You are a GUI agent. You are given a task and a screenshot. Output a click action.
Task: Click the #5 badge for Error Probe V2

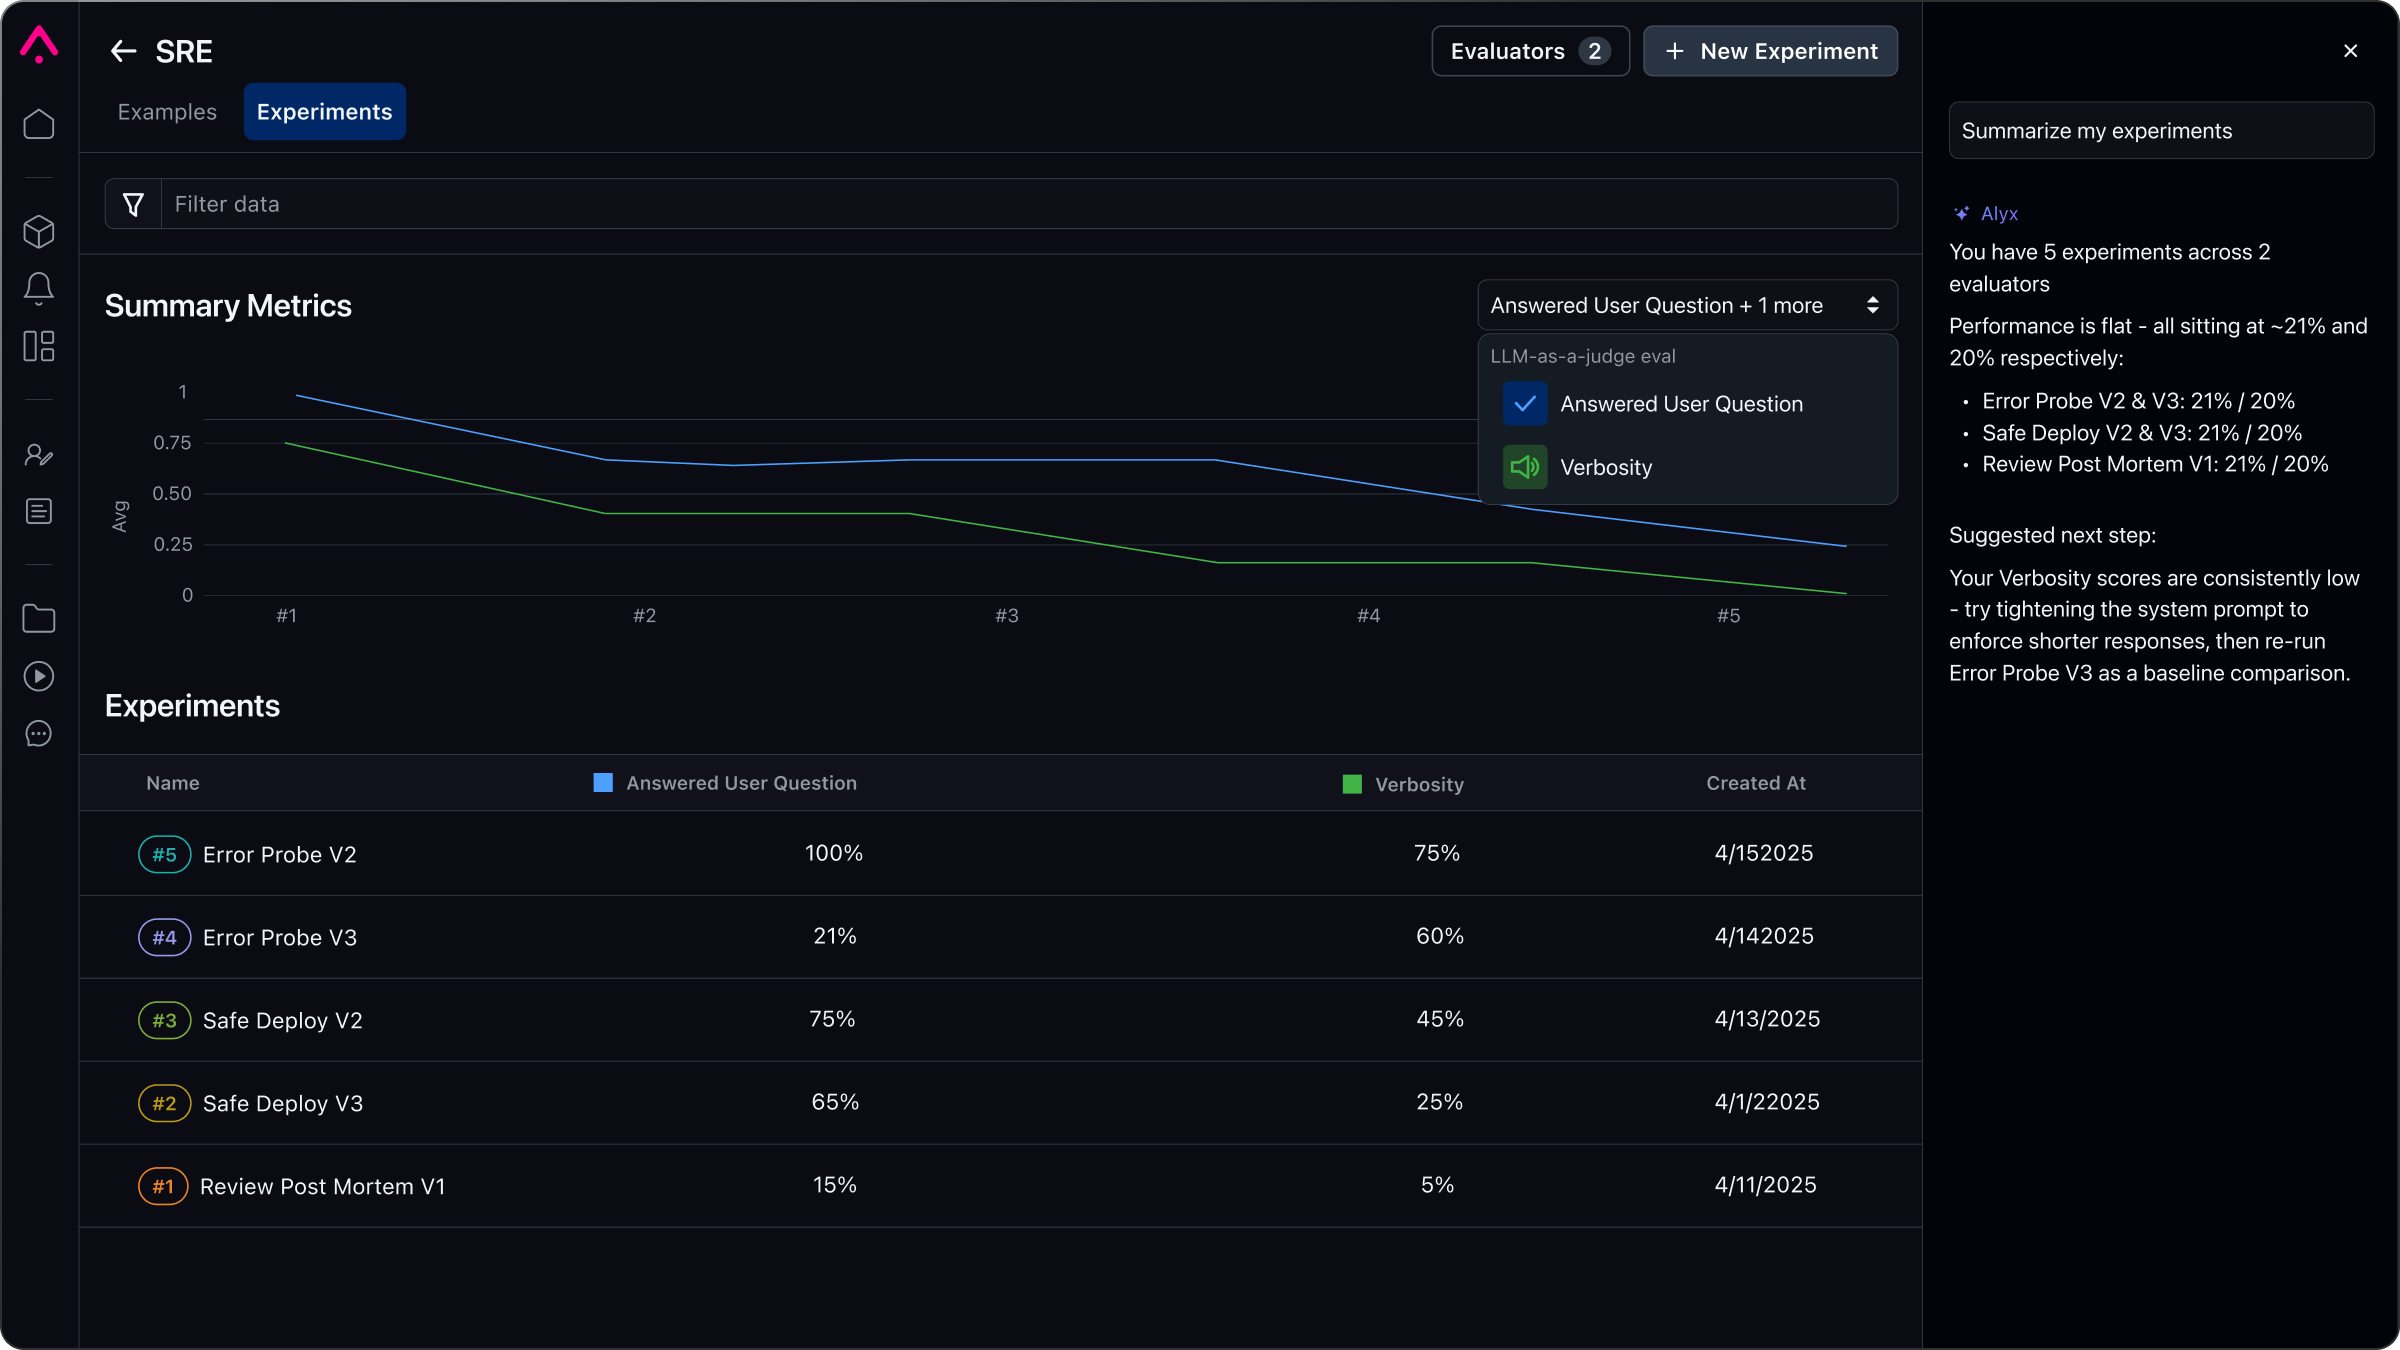click(164, 855)
